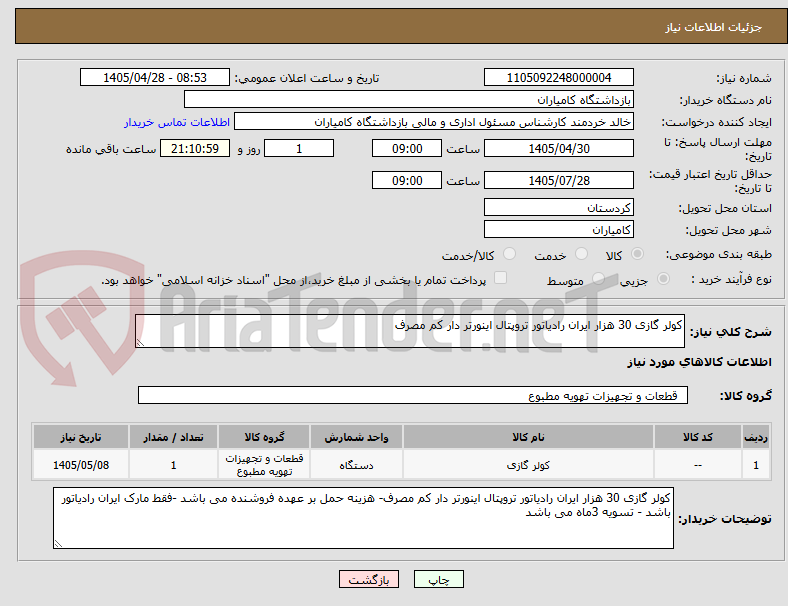This screenshot has width=788, height=606.
Task: Click the requester field خالد خردمند
Action: click(434, 122)
